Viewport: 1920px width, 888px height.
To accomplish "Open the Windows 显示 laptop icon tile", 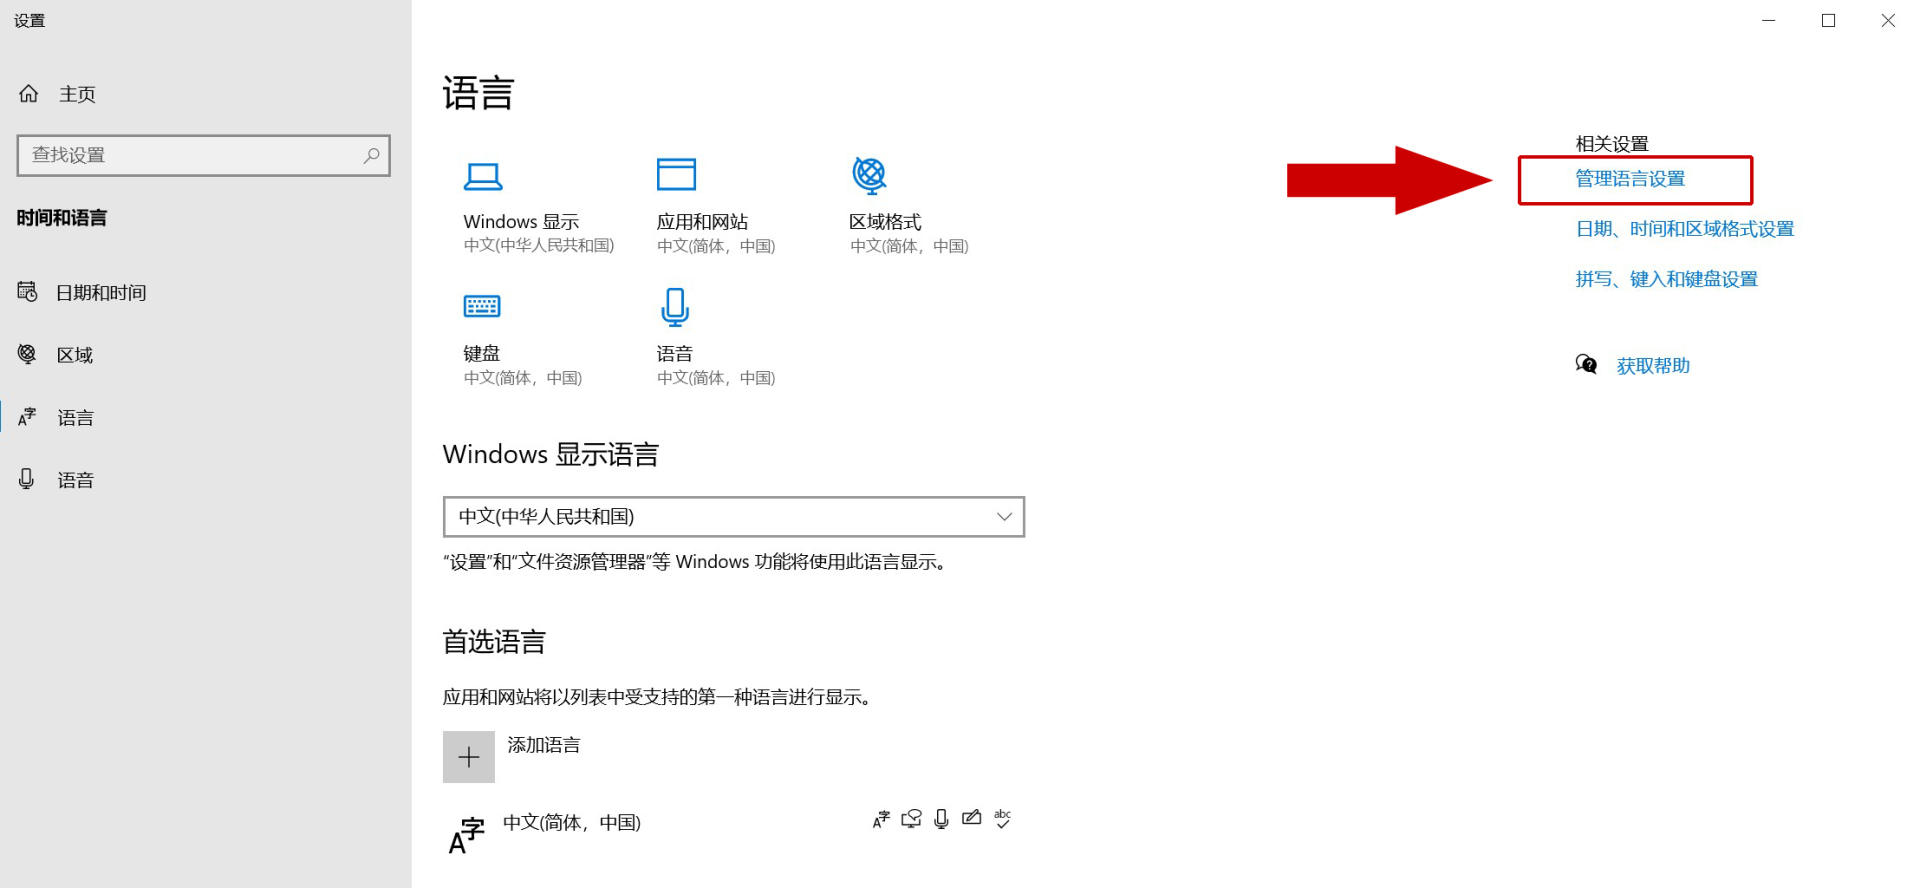I will click(x=483, y=177).
